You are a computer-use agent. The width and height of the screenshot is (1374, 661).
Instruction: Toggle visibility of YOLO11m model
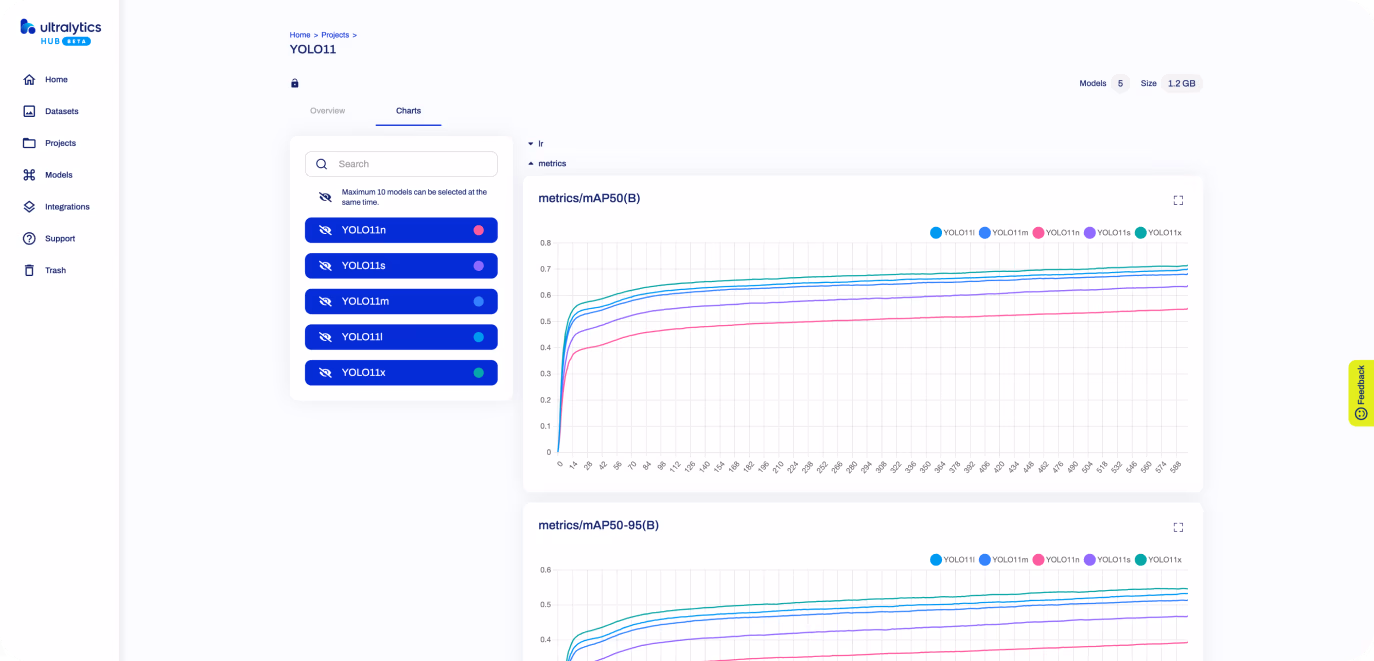tap(325, 301)
